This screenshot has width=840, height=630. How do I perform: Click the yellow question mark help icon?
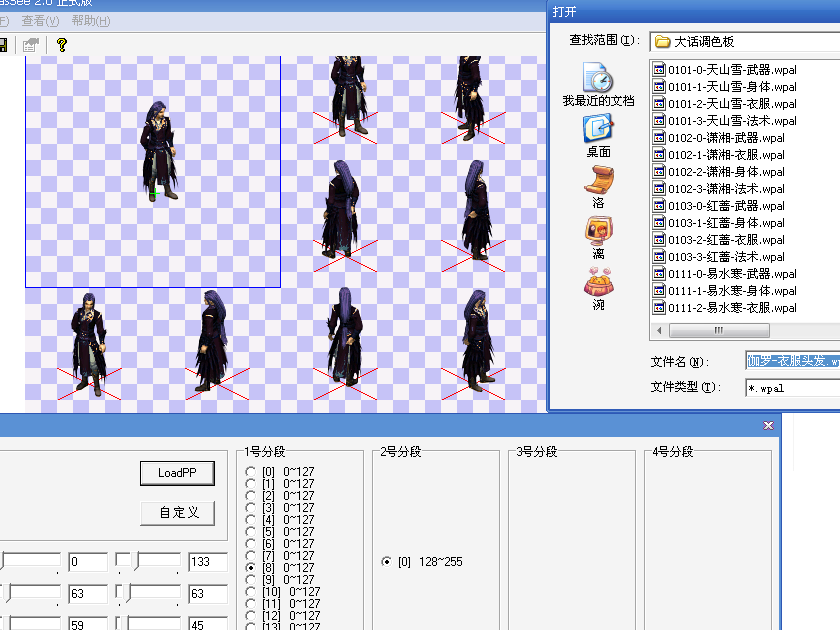coord(62,45)
